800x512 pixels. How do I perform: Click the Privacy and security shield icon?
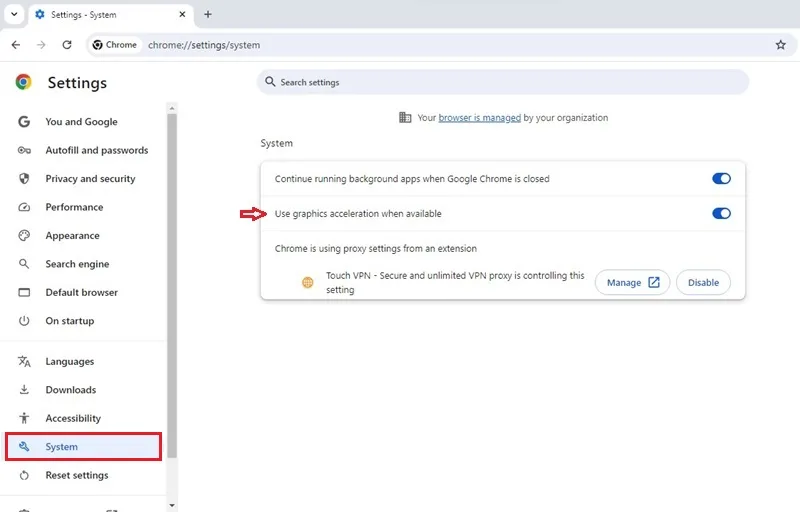pyautogui.click(x=24, y=178)
